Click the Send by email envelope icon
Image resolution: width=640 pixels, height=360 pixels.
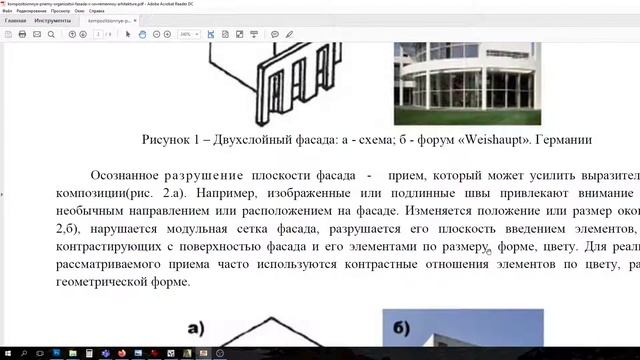[x=37, y=35]
